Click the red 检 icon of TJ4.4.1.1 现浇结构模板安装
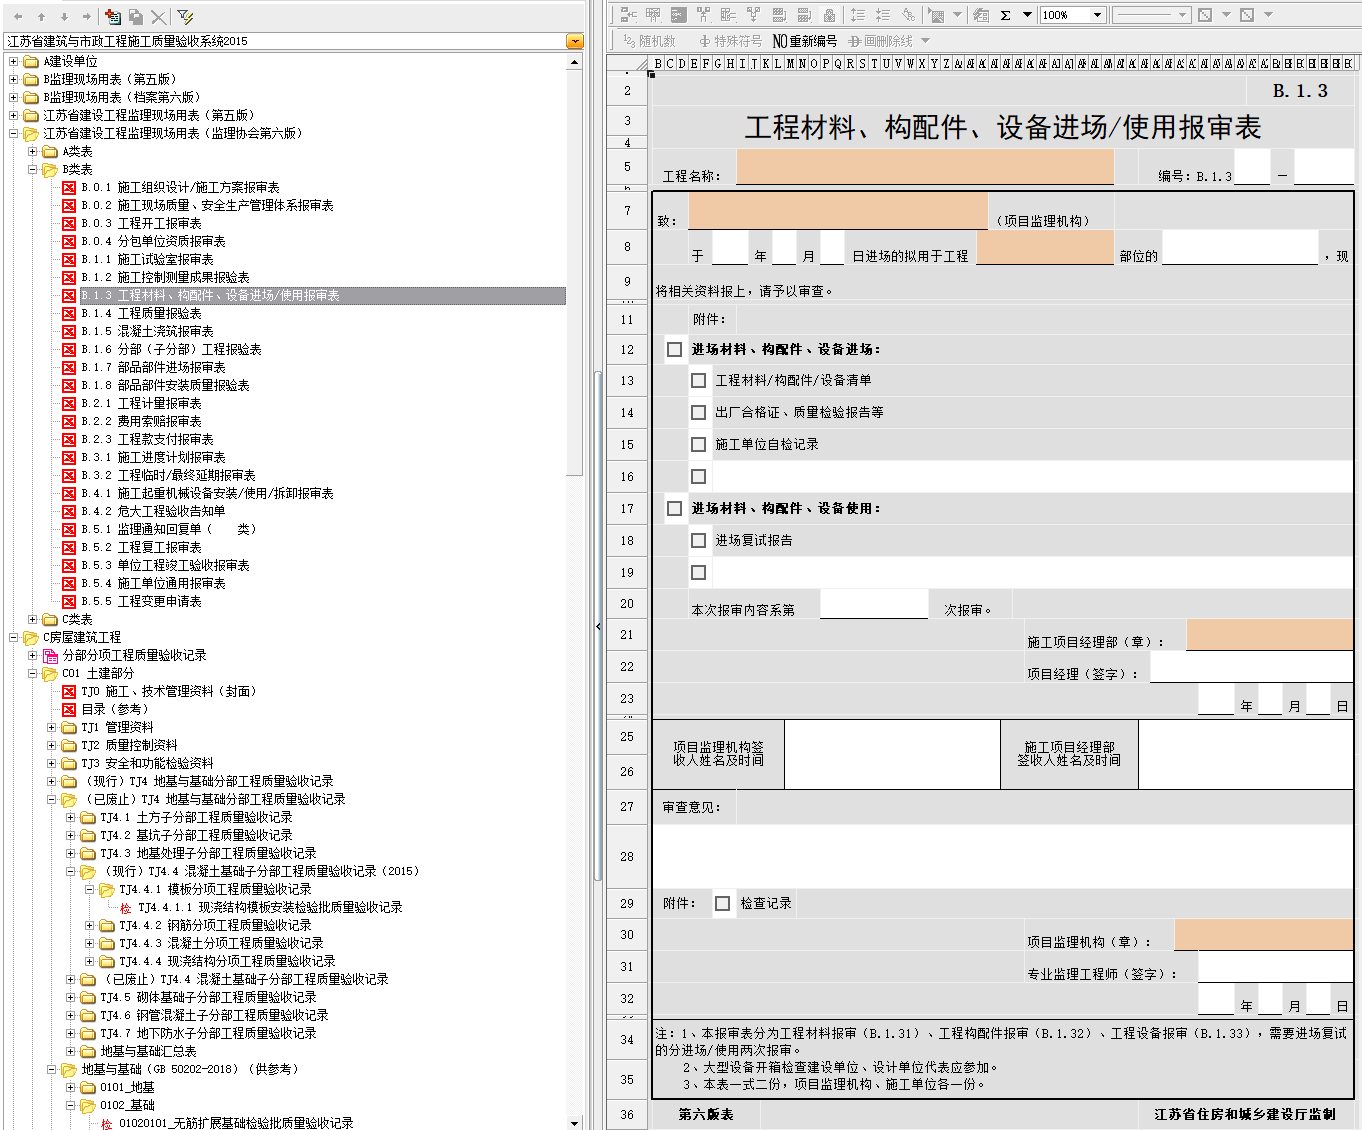Image resolution: width=1362 pixels, height=1130 pixels. point(126,908)
